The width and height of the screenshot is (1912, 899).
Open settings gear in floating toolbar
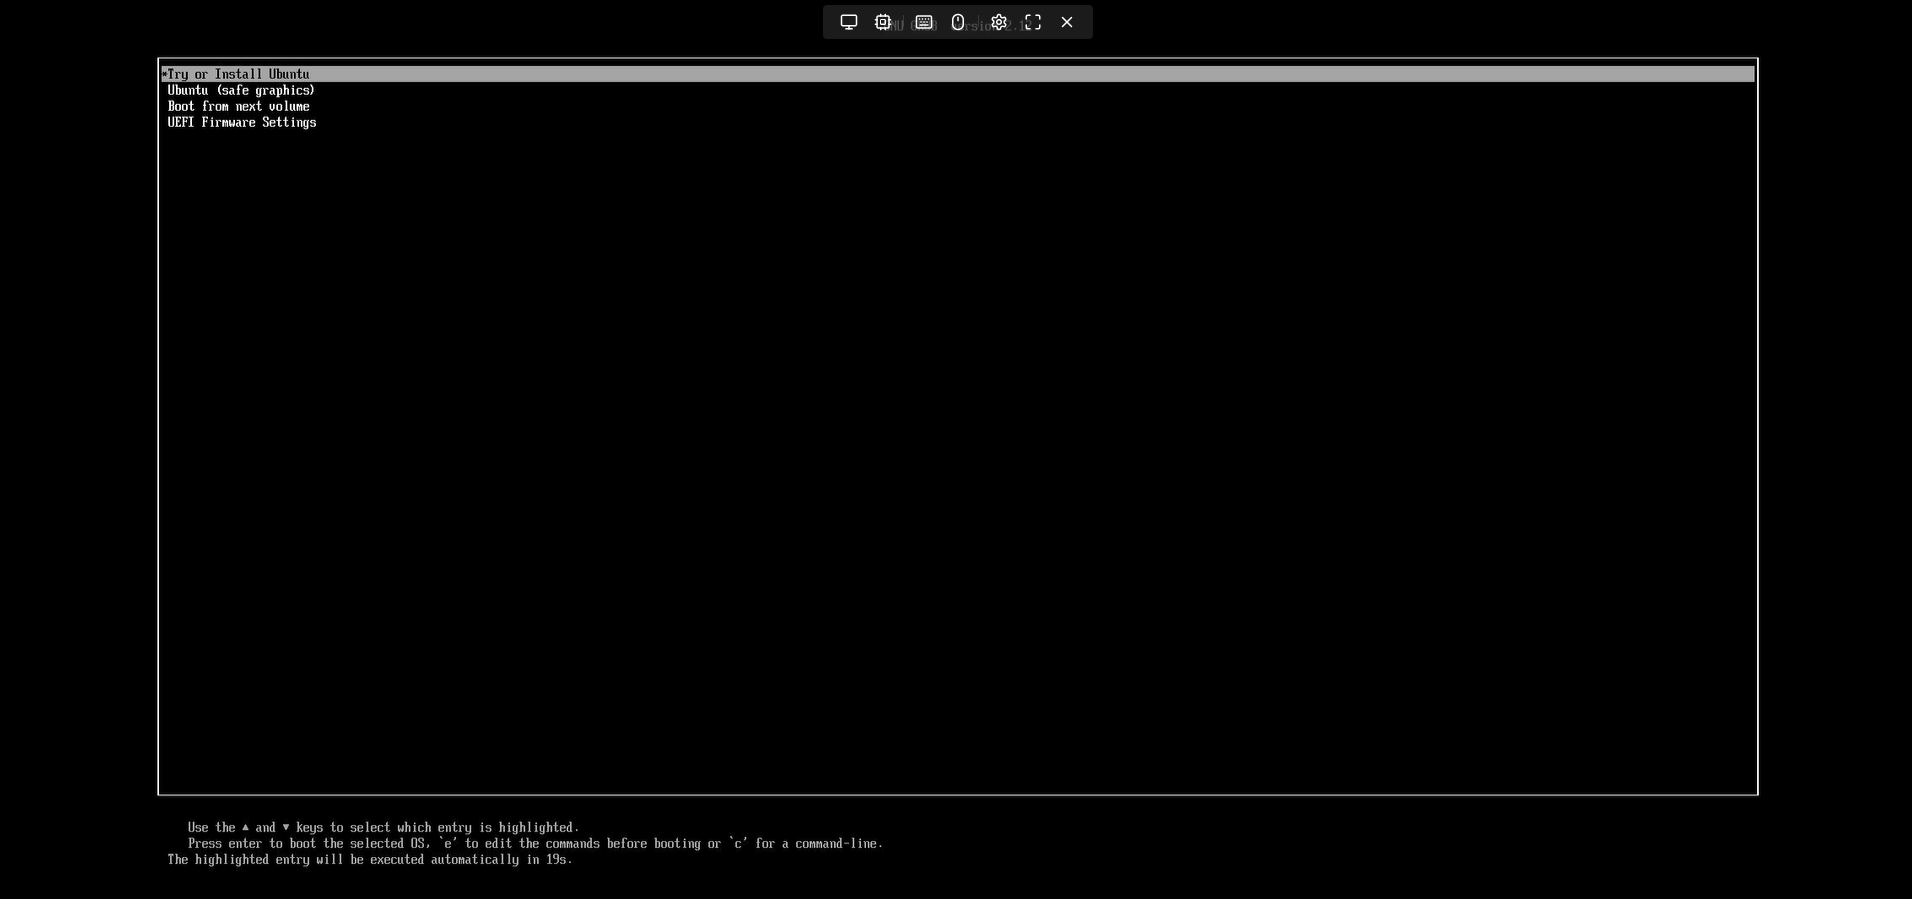999,22
